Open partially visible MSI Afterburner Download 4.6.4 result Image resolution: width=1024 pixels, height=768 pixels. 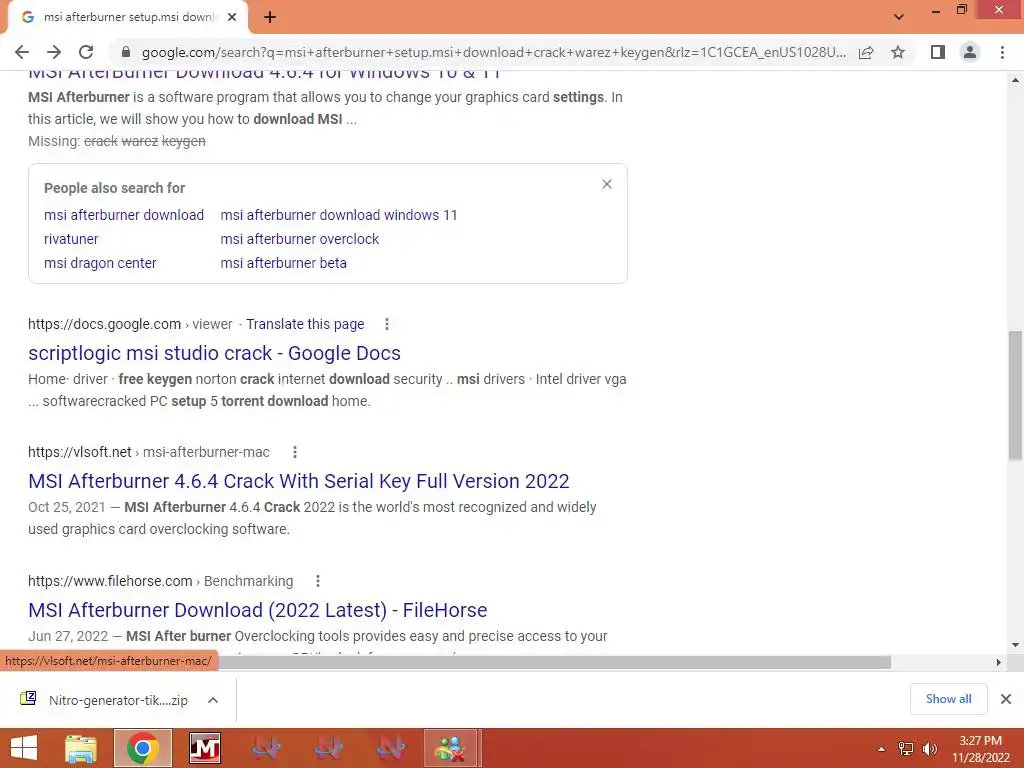pos(264,74)
